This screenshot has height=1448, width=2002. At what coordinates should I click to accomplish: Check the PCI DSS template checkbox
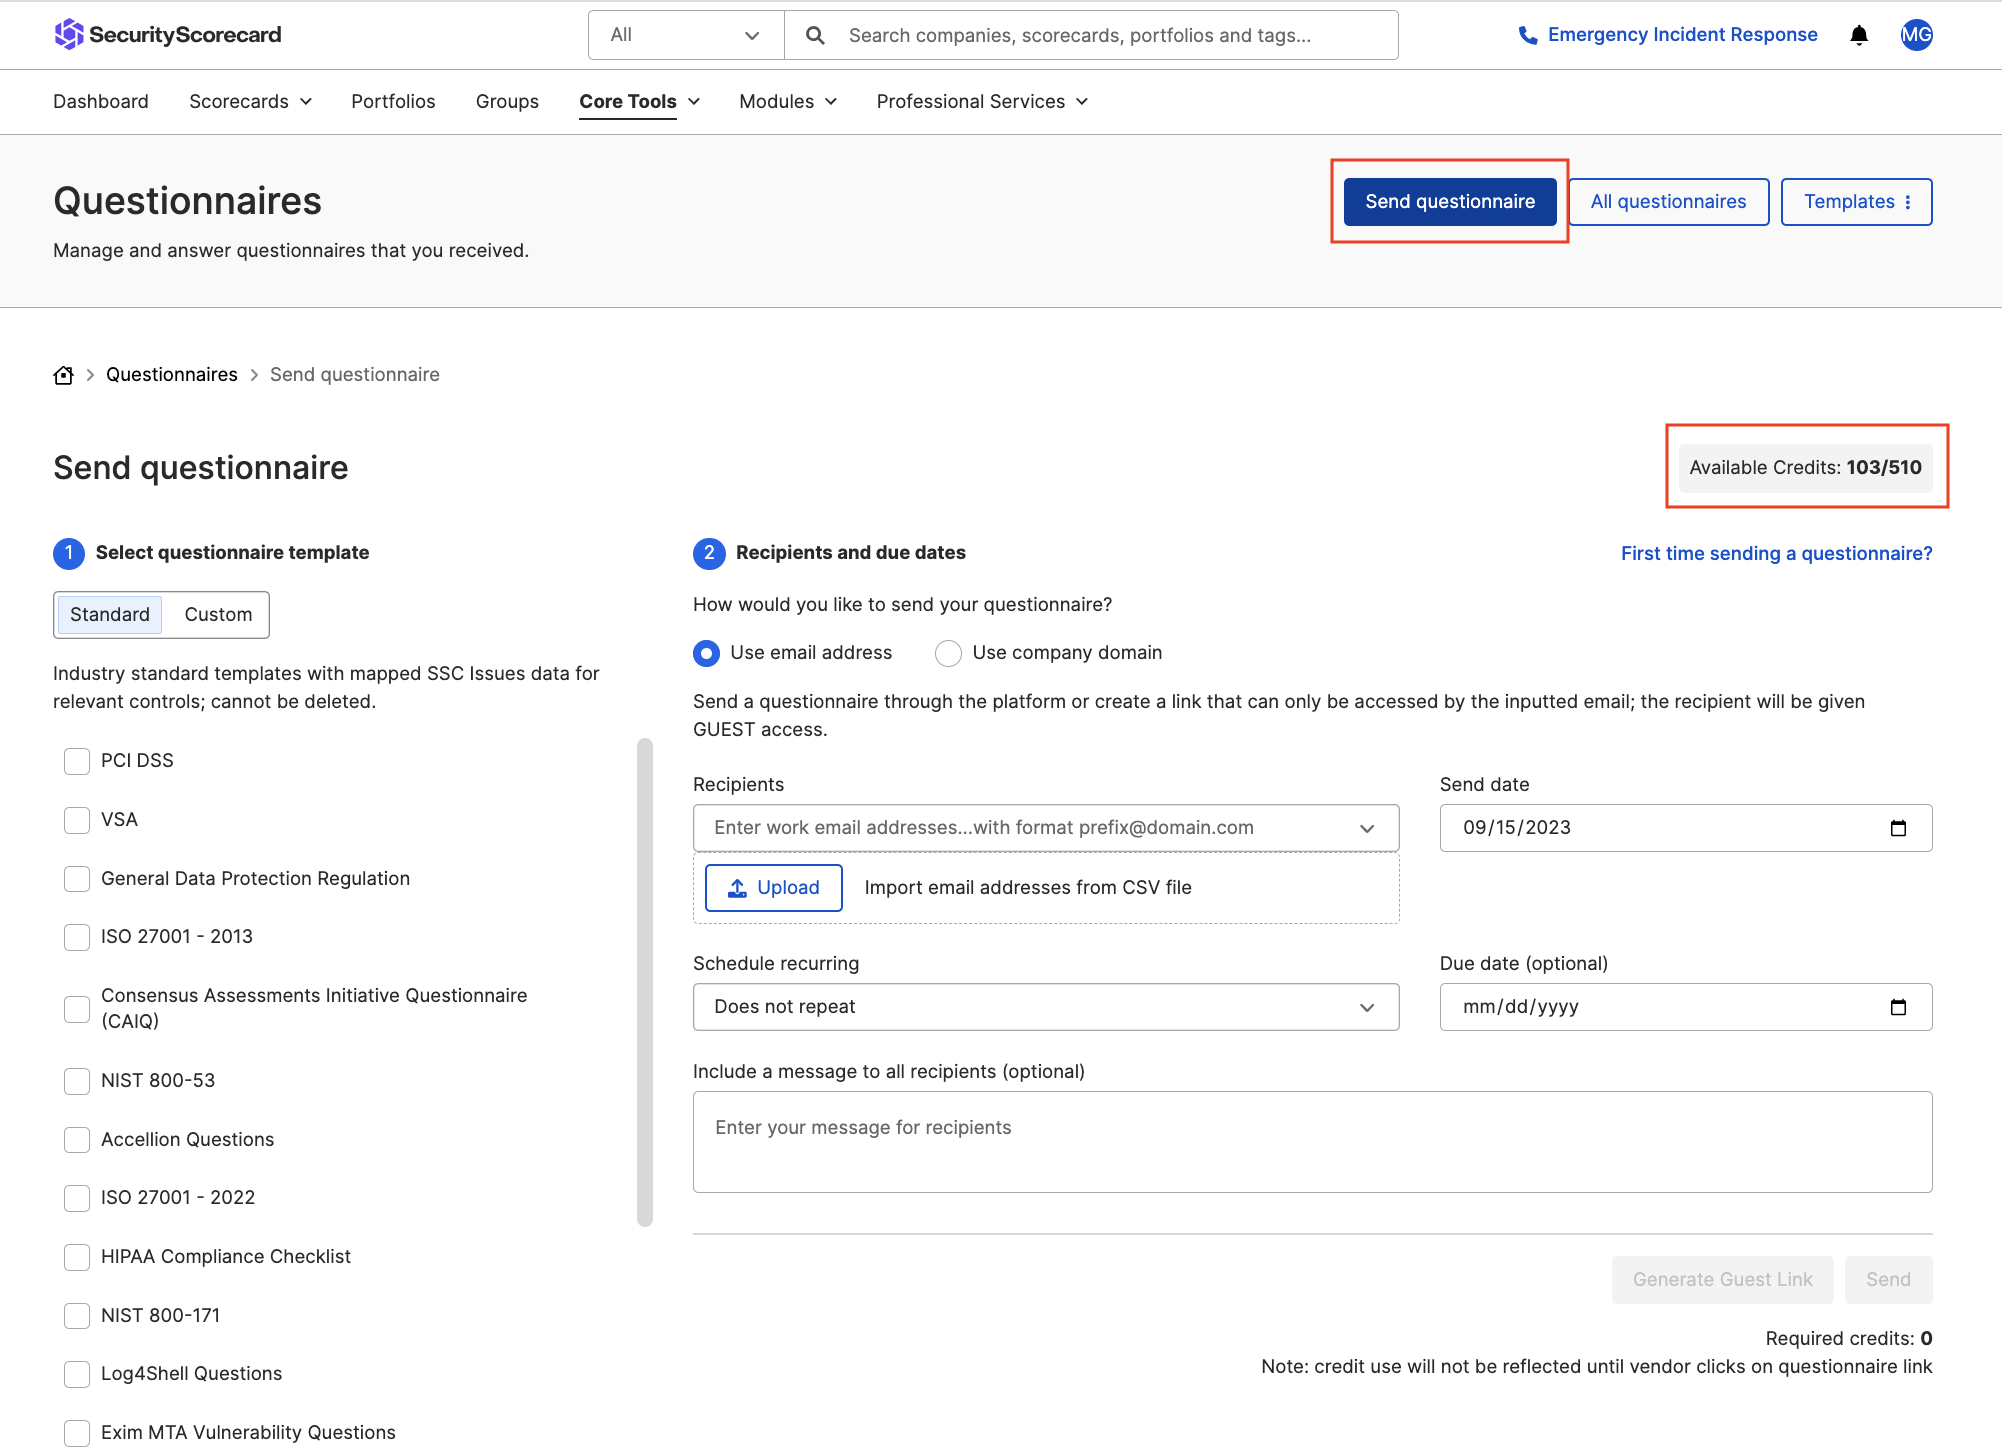(77, 761)
